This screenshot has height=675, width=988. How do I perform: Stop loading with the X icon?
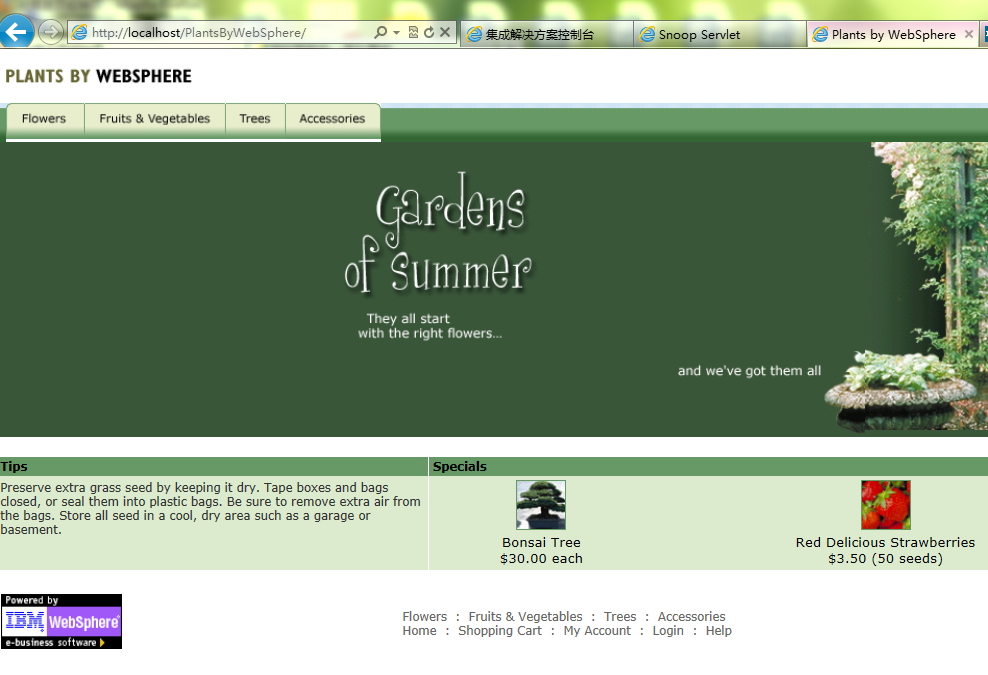coord(445,32)
